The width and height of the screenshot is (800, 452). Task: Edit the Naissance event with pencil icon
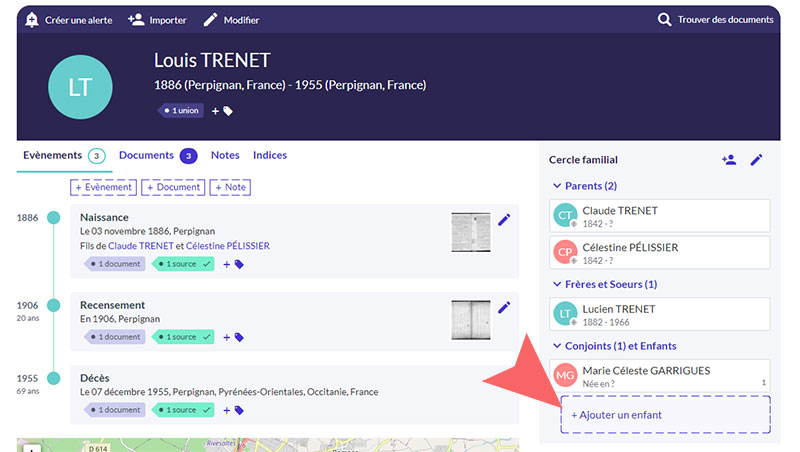(x=504, y=220)
